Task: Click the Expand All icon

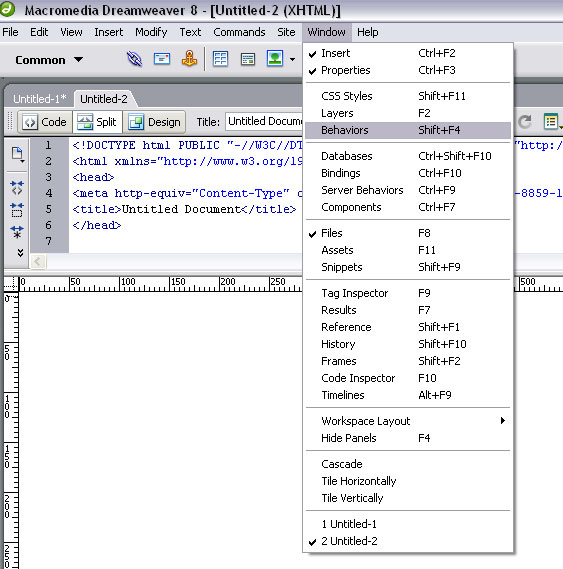Action: [x=17, y=232]
